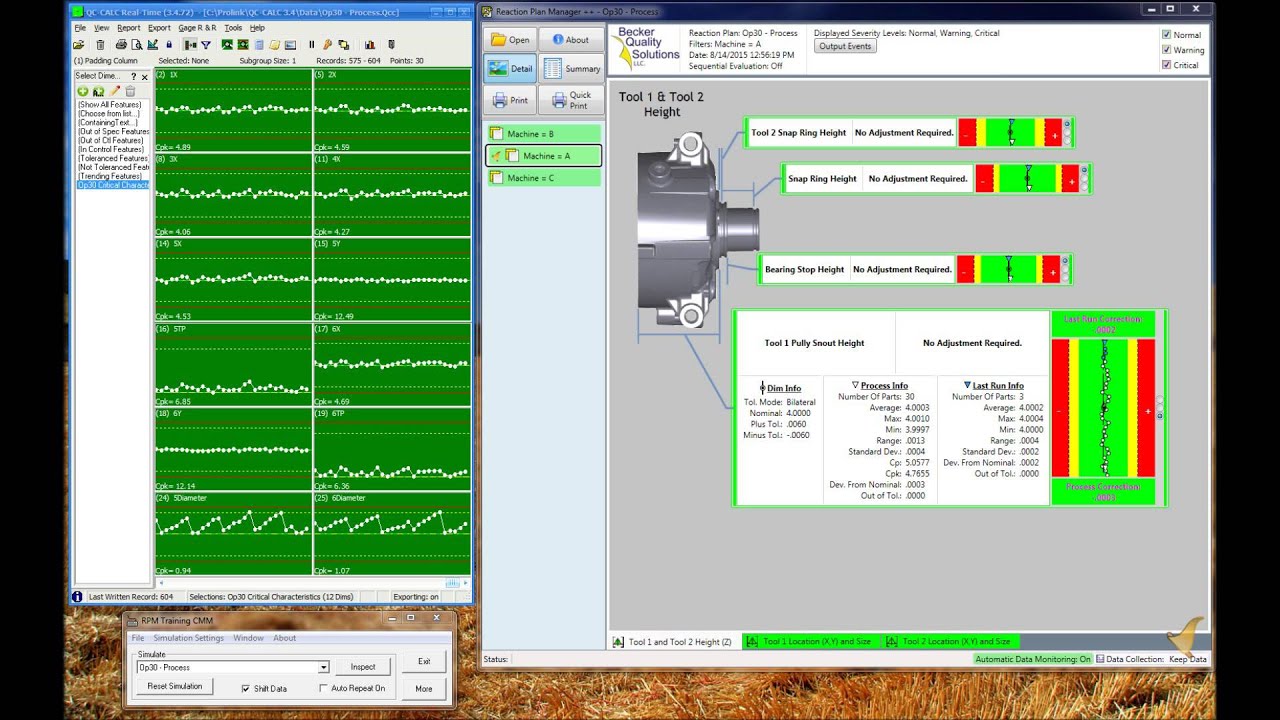Open the Gage R & R menu

point(197,28)
